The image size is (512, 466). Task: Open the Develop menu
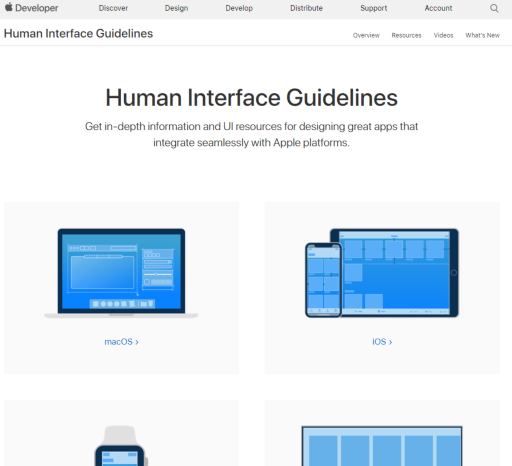coord(239,8)
